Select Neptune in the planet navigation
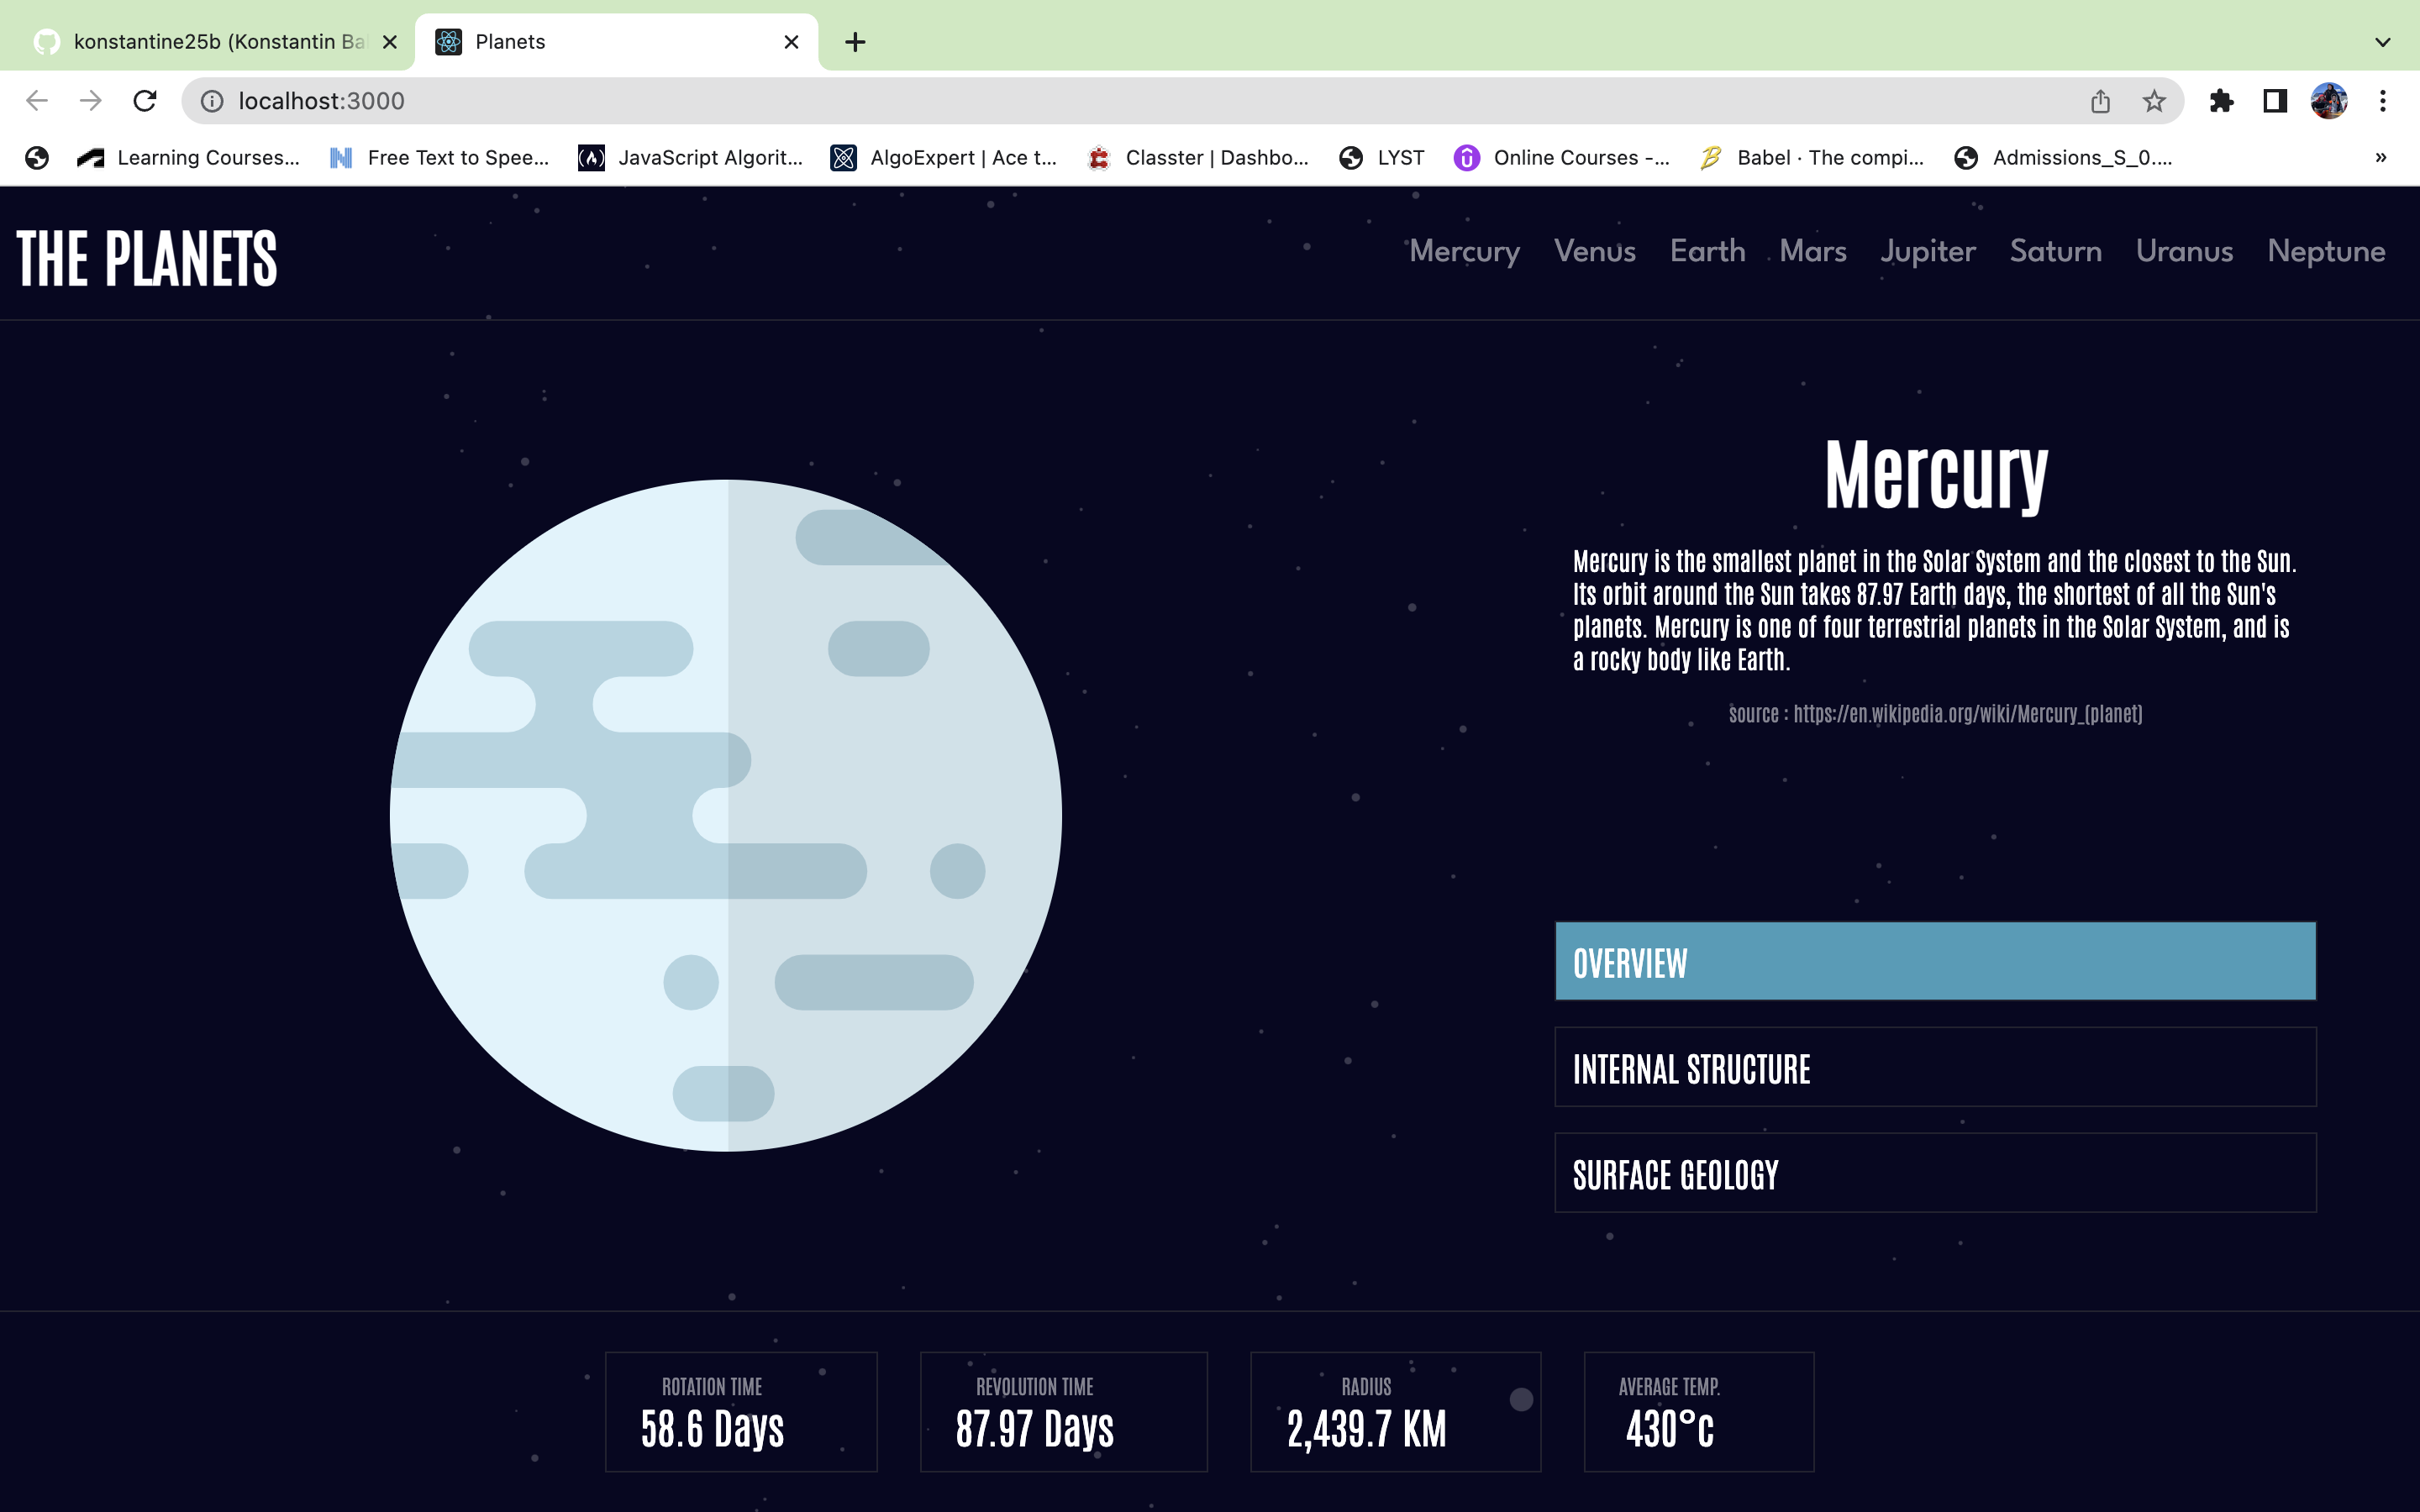Image resolution: width=2420 pixels, height=1512 pixels. click(2326, 252)
